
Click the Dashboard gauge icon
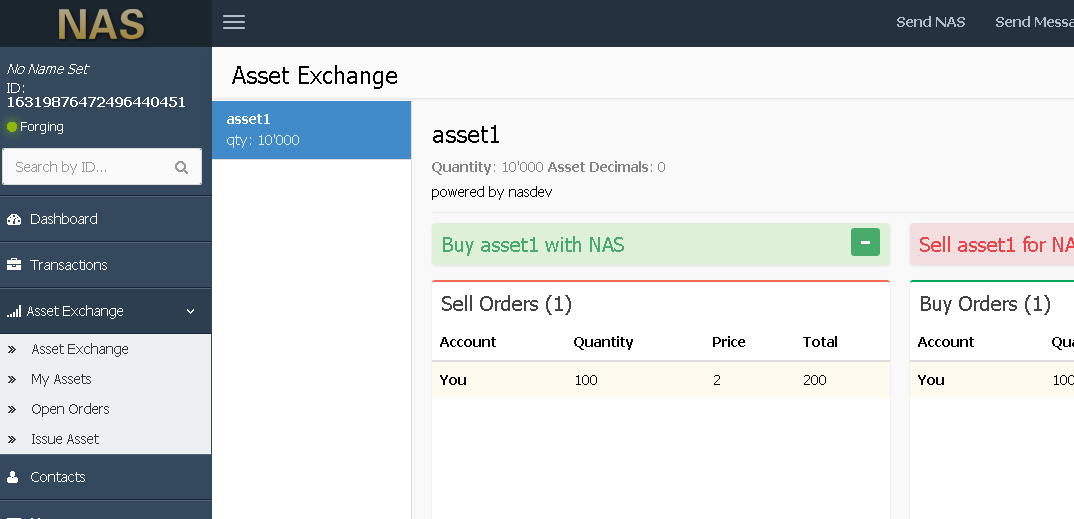(14, 219)
